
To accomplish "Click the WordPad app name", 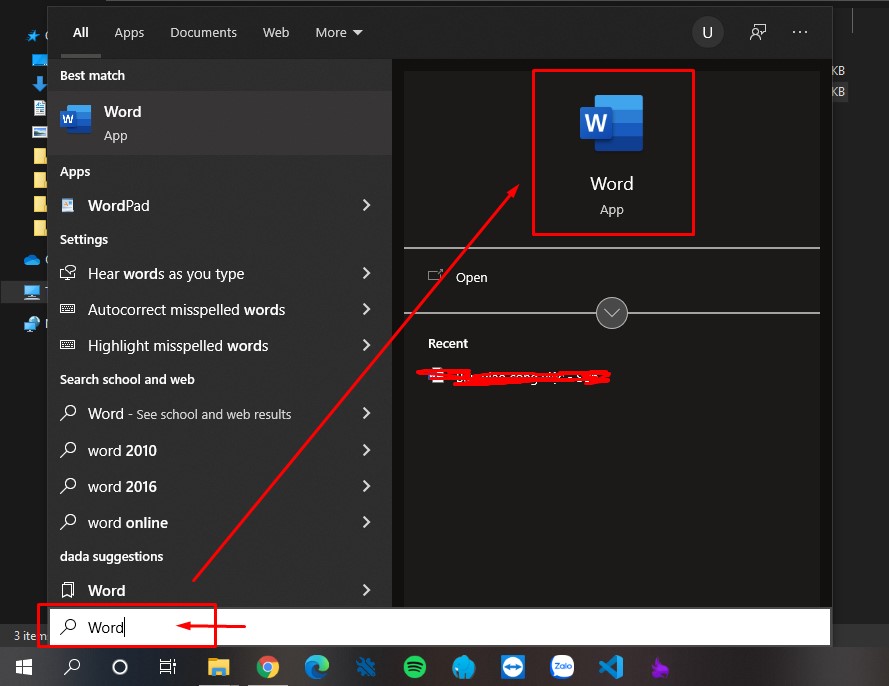I will 118,205.
